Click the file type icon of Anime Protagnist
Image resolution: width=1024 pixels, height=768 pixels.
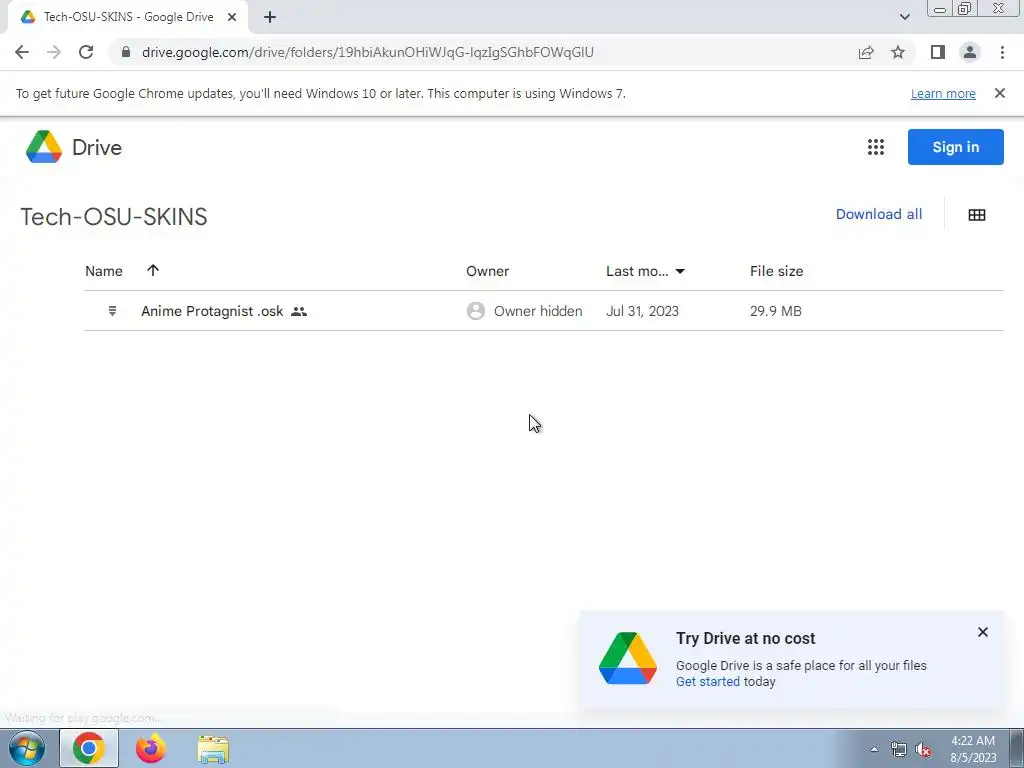pyautogui.click(x=112, y=311)
